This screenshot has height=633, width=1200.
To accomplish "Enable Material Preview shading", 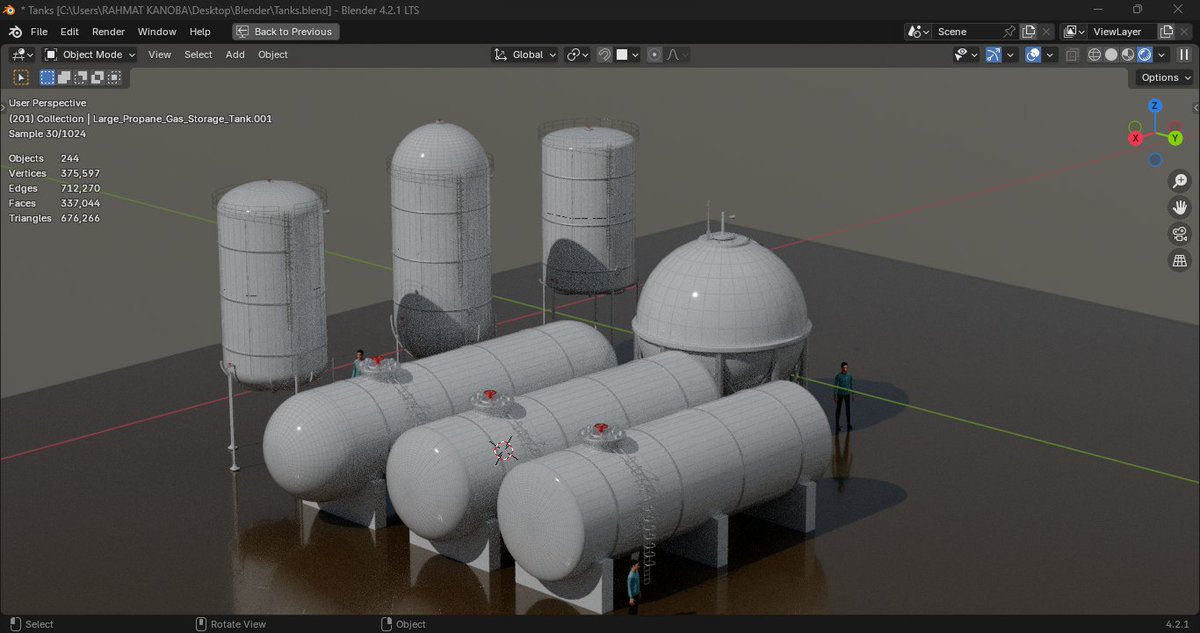I will pos(1127,55).
